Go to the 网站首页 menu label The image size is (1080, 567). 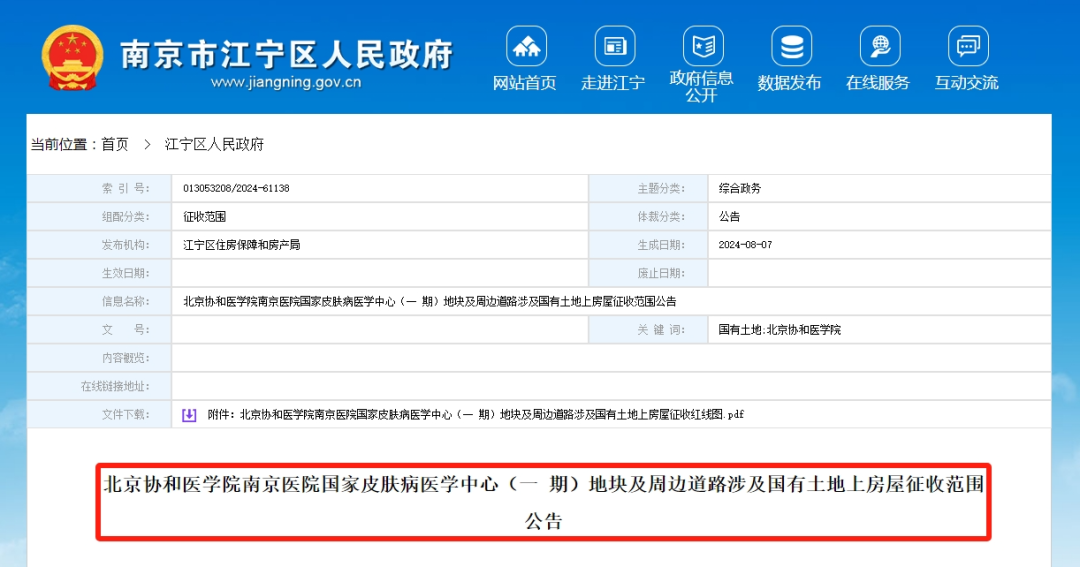[x=524, y=83]
